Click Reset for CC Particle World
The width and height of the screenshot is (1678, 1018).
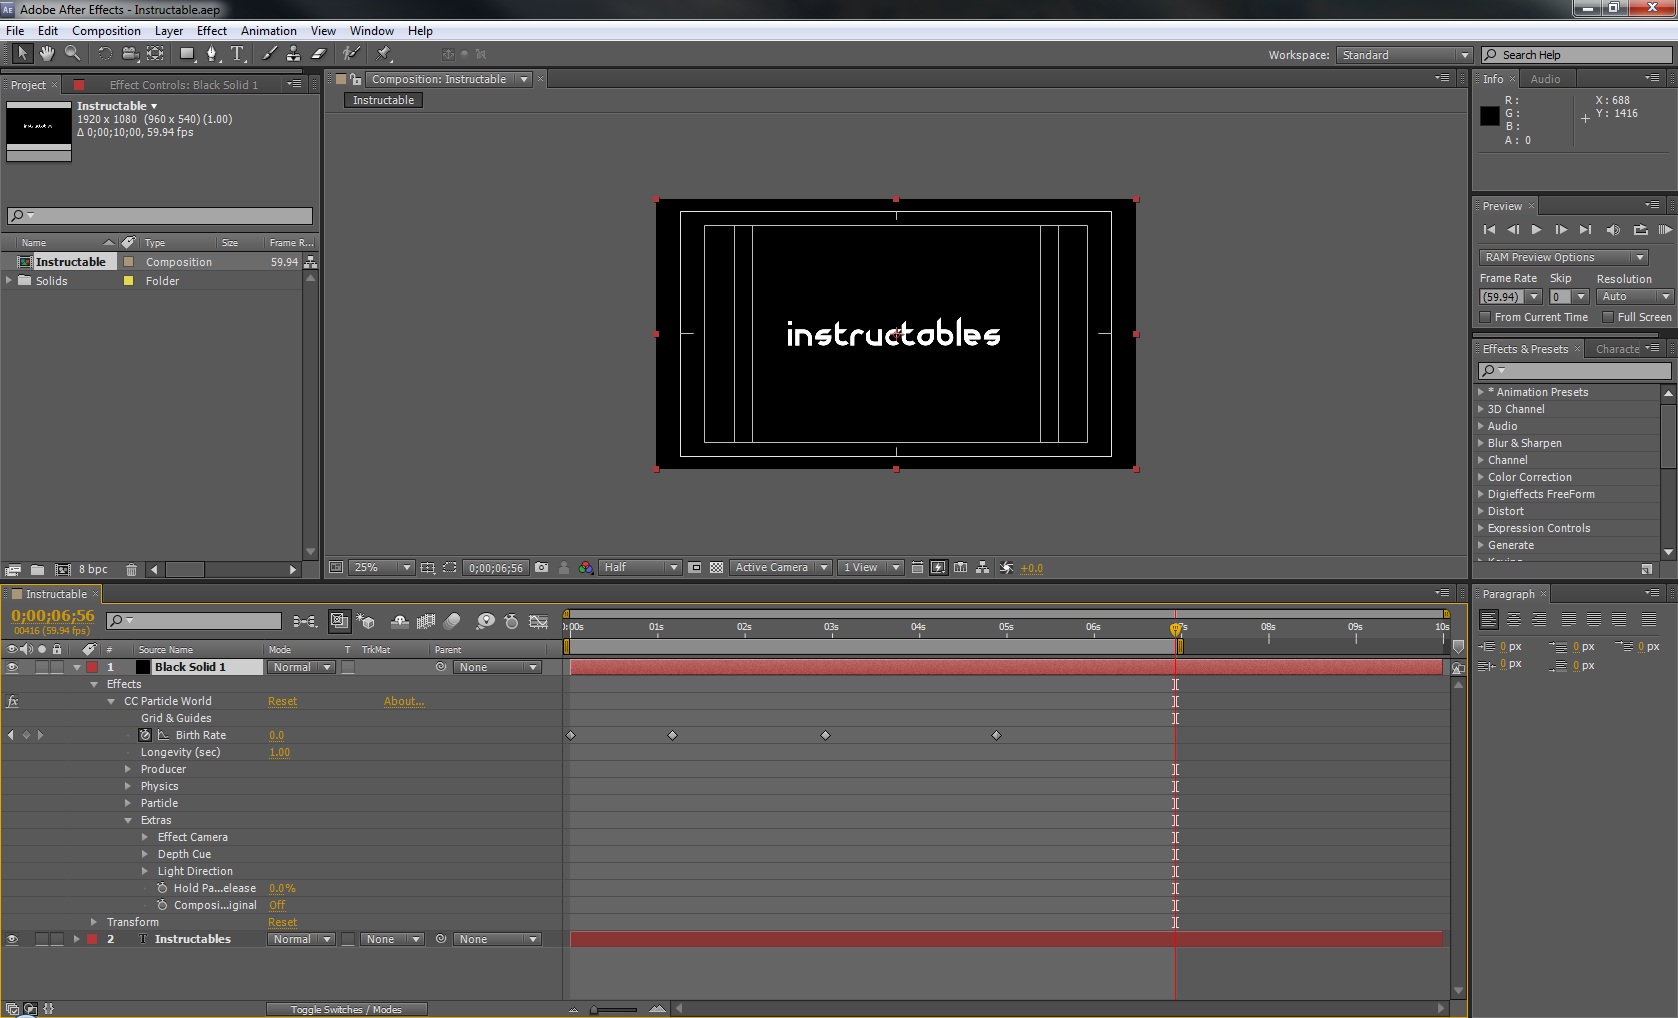(282, 701)
